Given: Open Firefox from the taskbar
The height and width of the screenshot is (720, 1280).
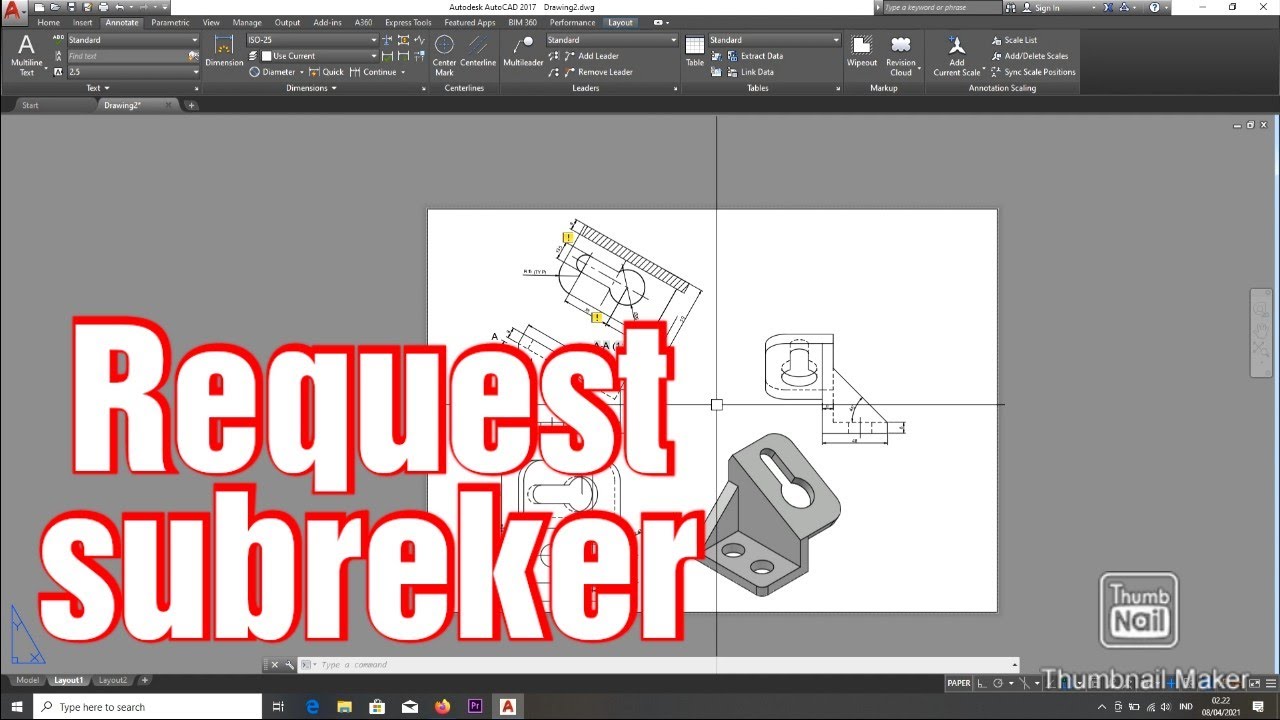Looking at the screenshot, I should click(x=442, y=707).
